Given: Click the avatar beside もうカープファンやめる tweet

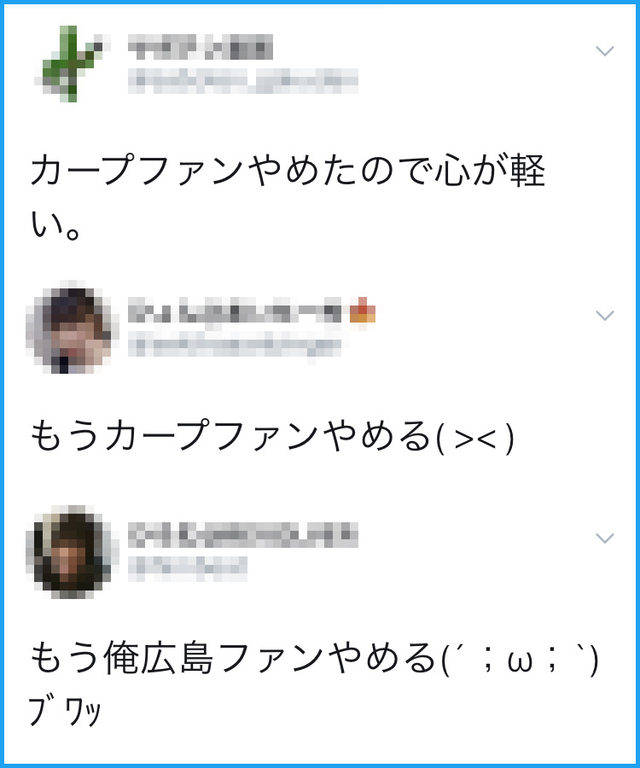Looking at the screenshot, I should 72,327.
